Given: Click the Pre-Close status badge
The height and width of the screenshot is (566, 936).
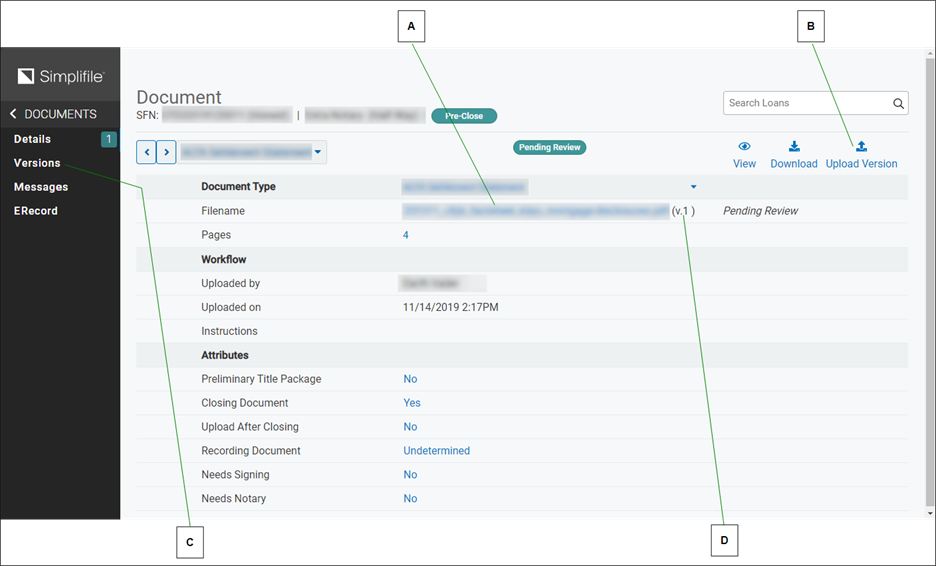Looking at the screenshot, I should [464, 116].
